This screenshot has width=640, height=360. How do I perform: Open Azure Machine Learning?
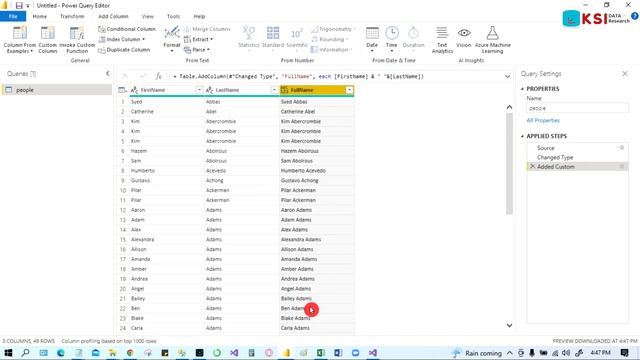coord(492,40)
